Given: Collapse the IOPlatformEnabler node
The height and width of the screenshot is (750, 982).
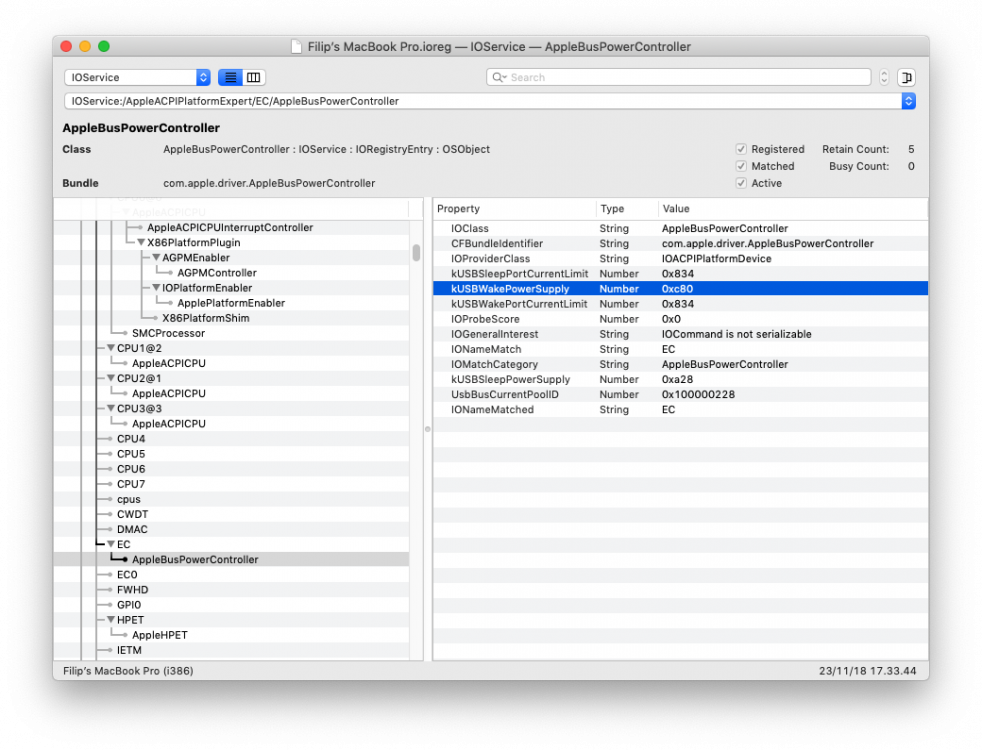Looking at the screenshot, I should point(156,287).
